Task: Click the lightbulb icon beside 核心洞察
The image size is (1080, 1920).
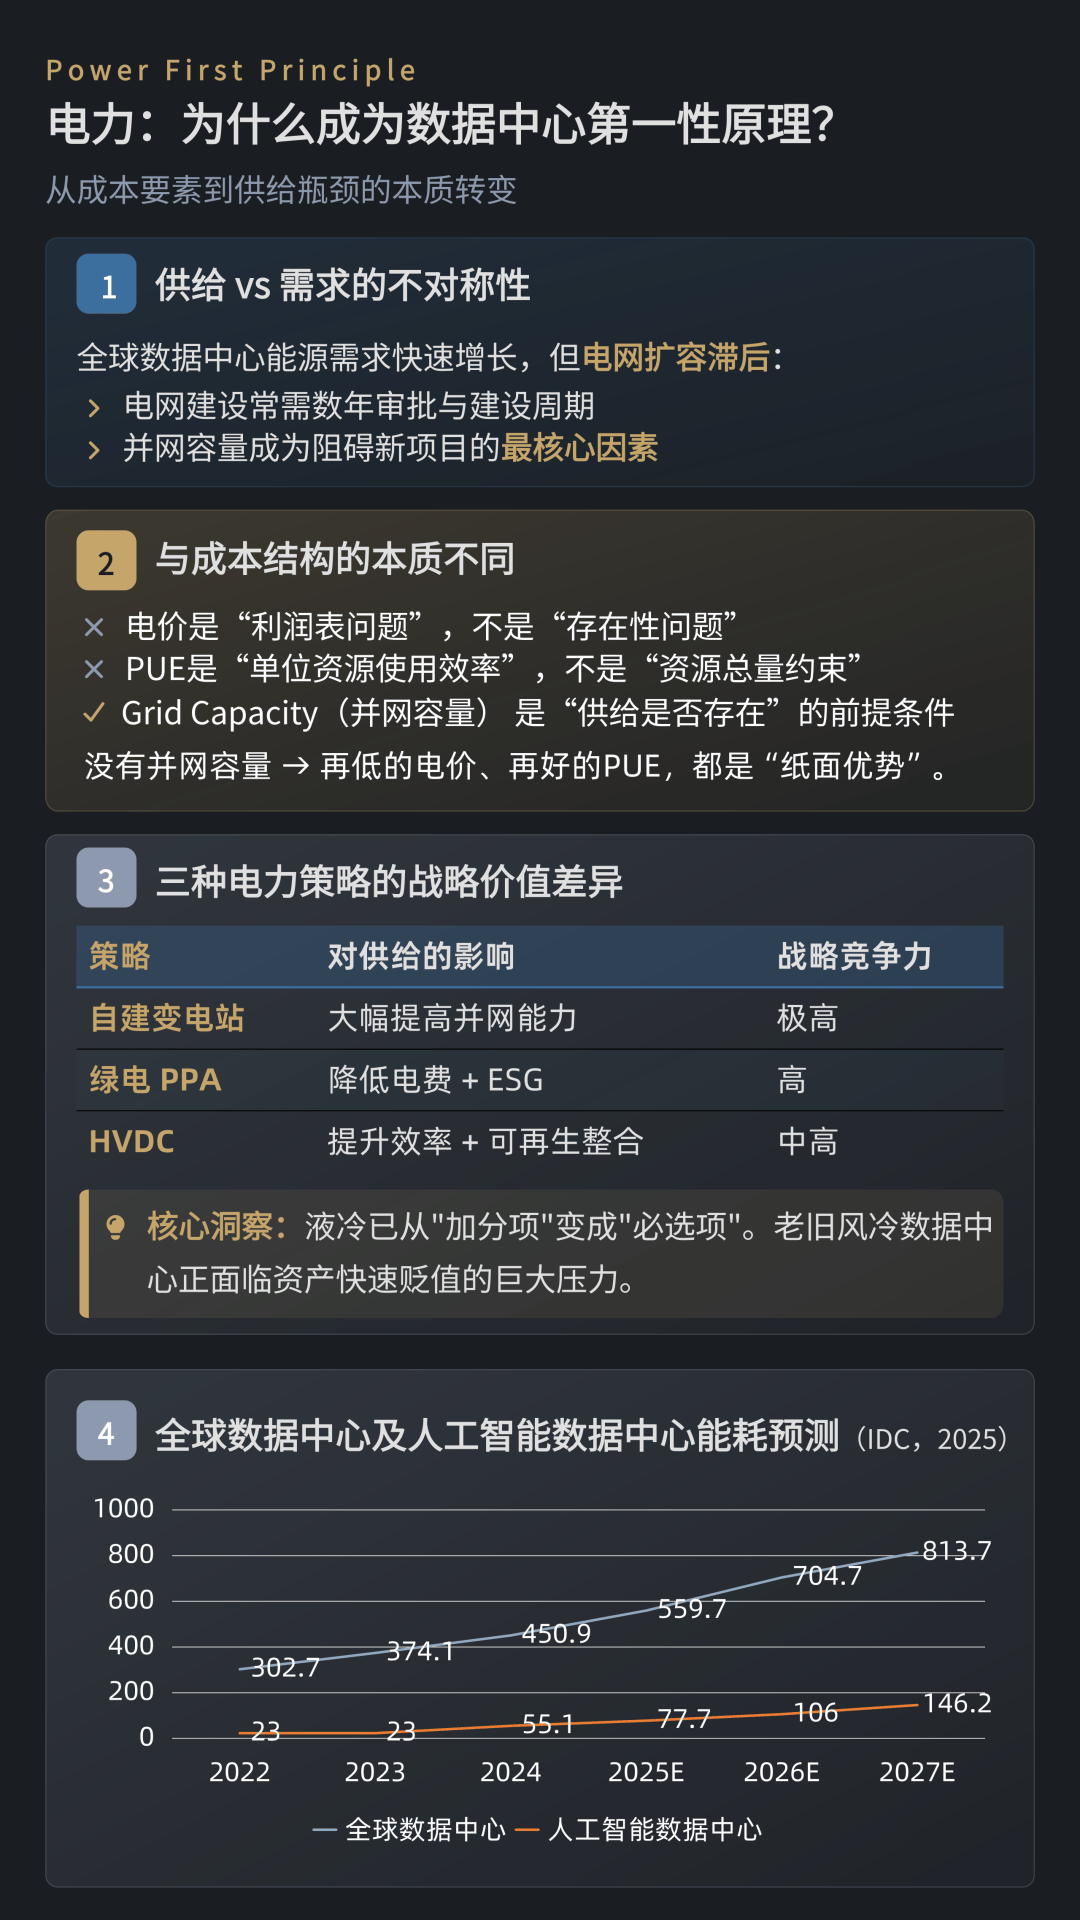Action: point(116,1226)
